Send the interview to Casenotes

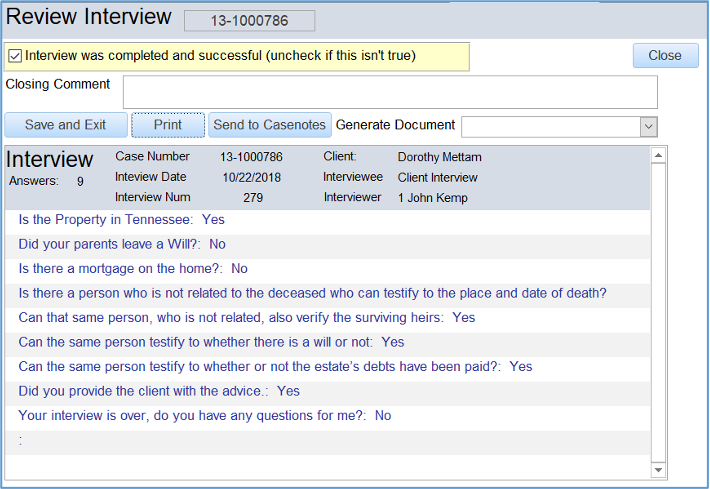(269, 125)
